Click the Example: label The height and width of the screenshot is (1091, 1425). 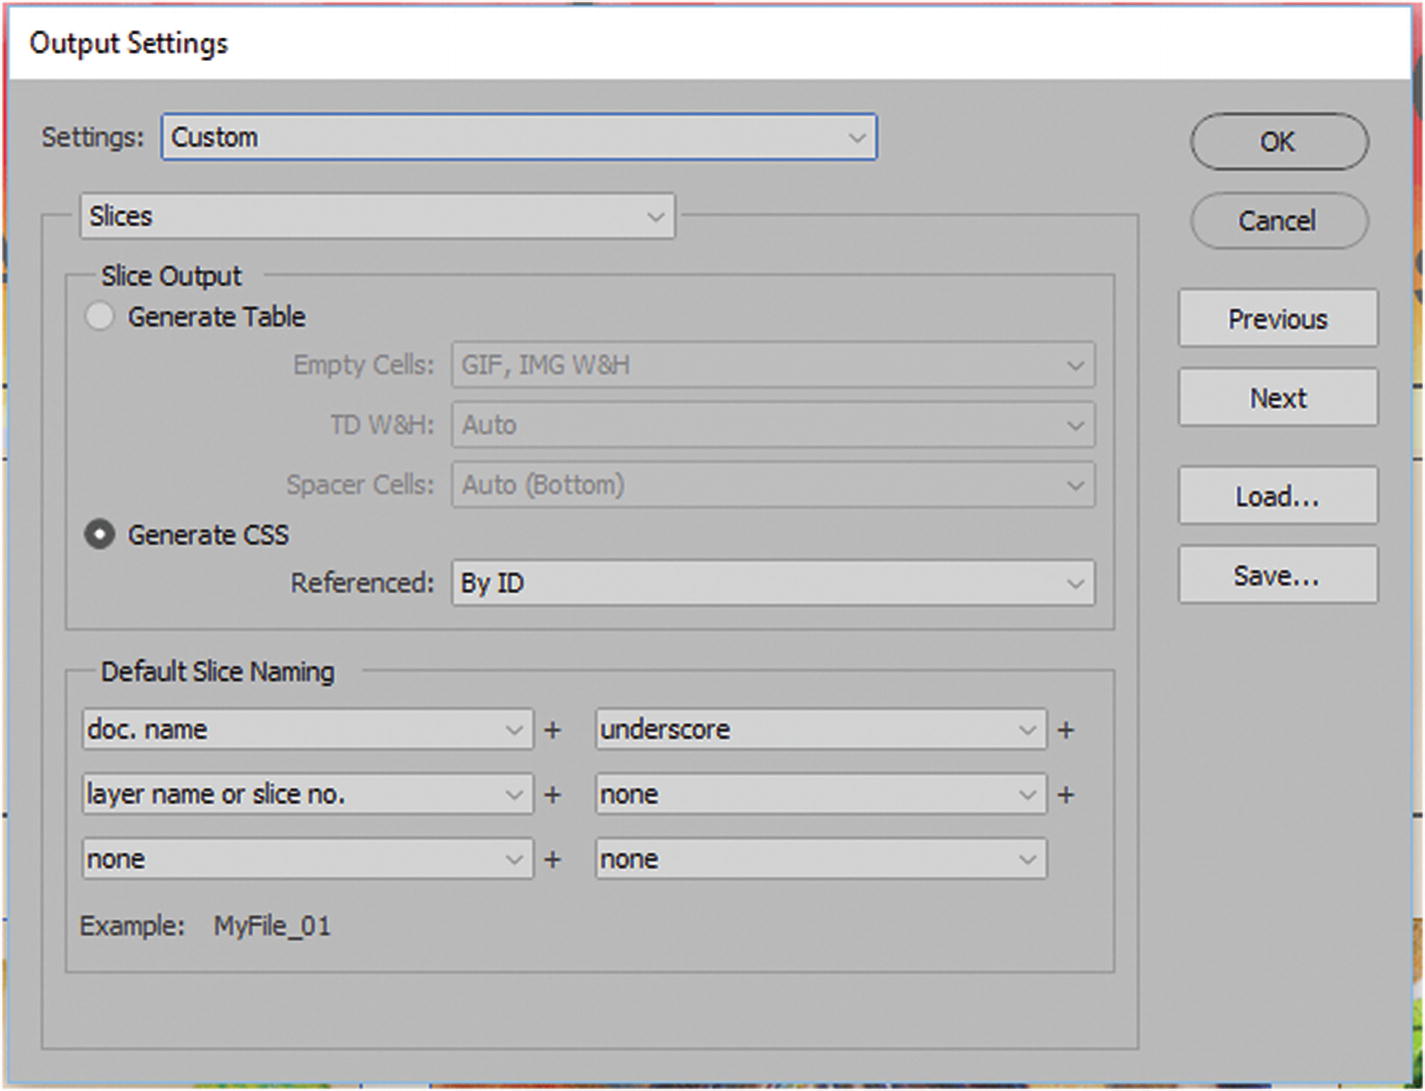[x=133, y=926]
